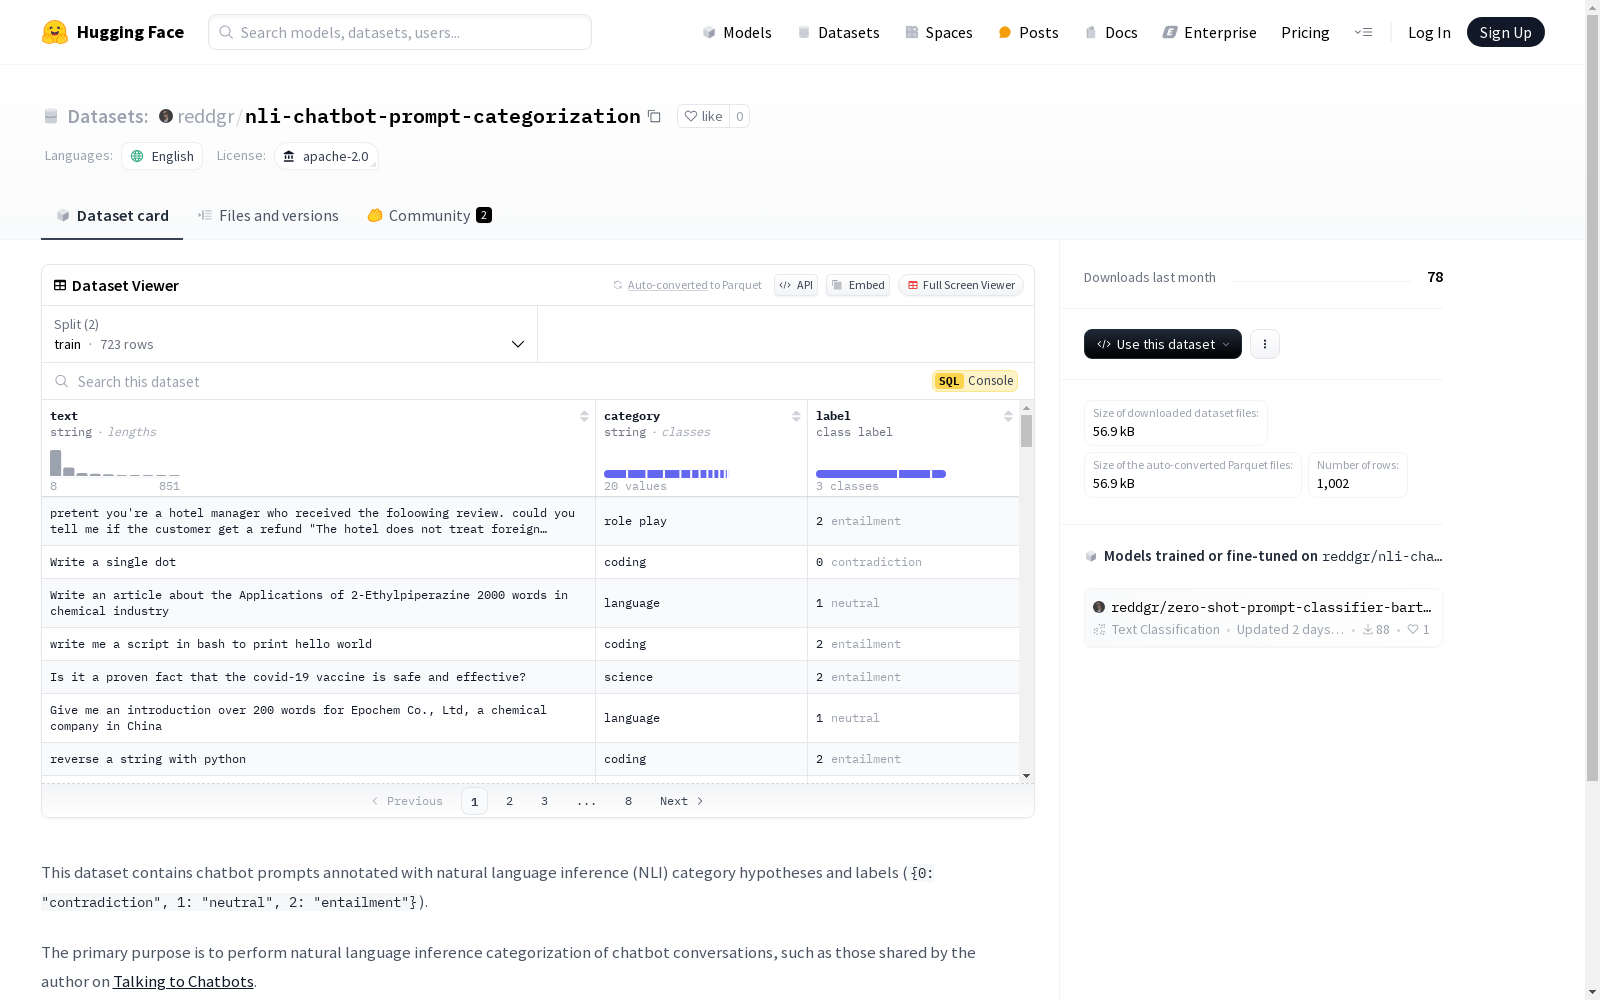Select the apache-2.0 license tag

click(x=326, y=156)
